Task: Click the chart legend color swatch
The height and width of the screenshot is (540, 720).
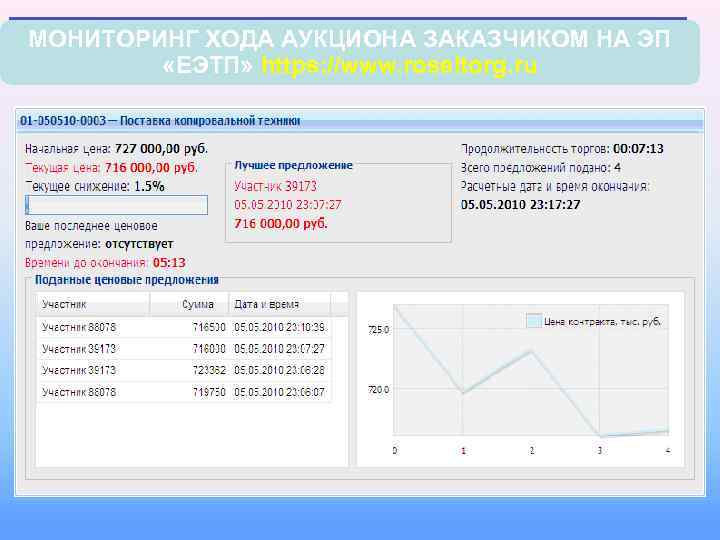Action: coord(534,321)
